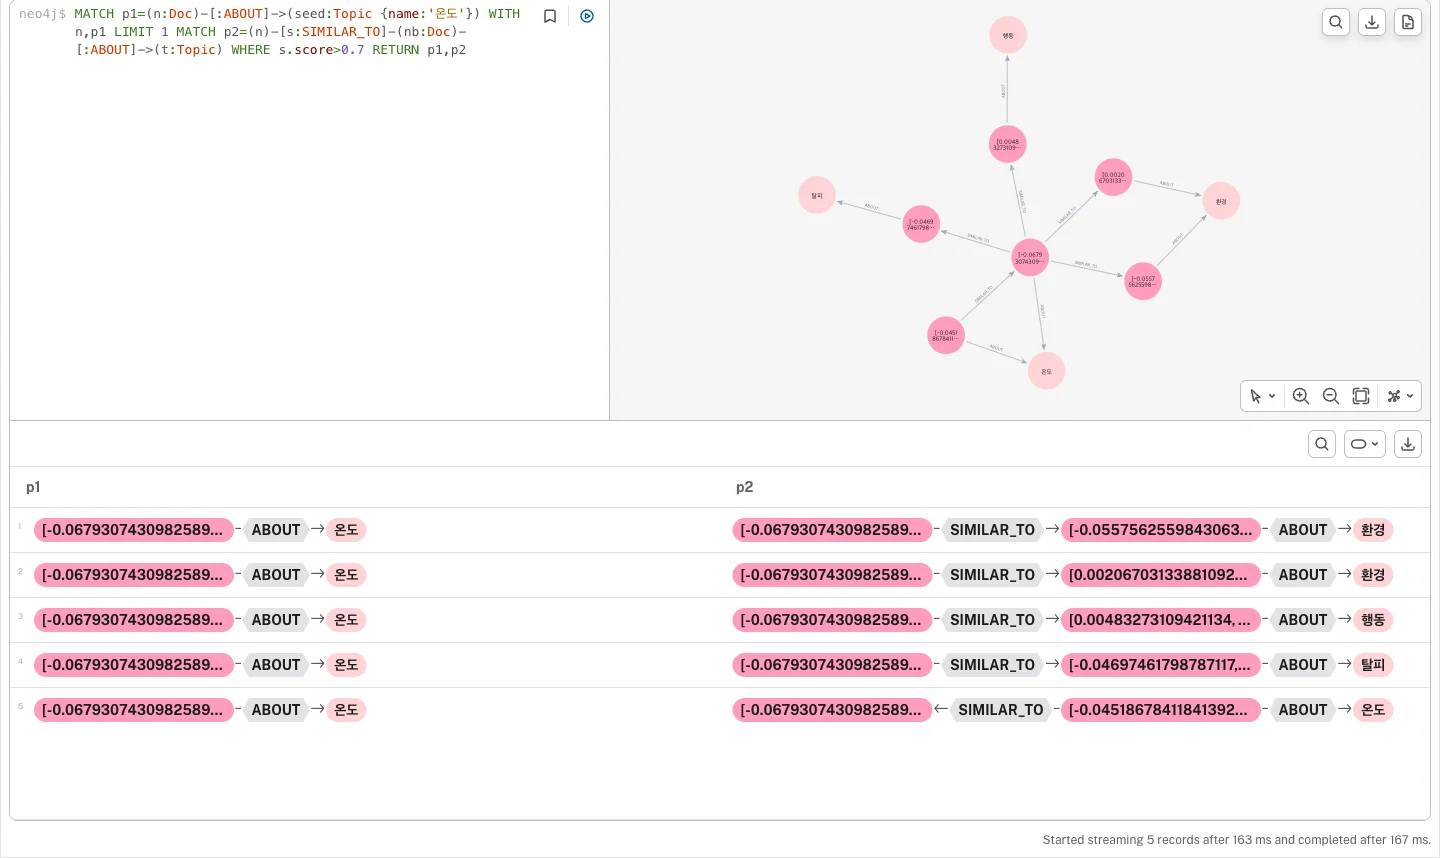Image resolution: width=1440 pixels, height=858 pixels.
Task: Click [0.00483273109421134 node chip in p2
Action: click(x=1160, y=620)
